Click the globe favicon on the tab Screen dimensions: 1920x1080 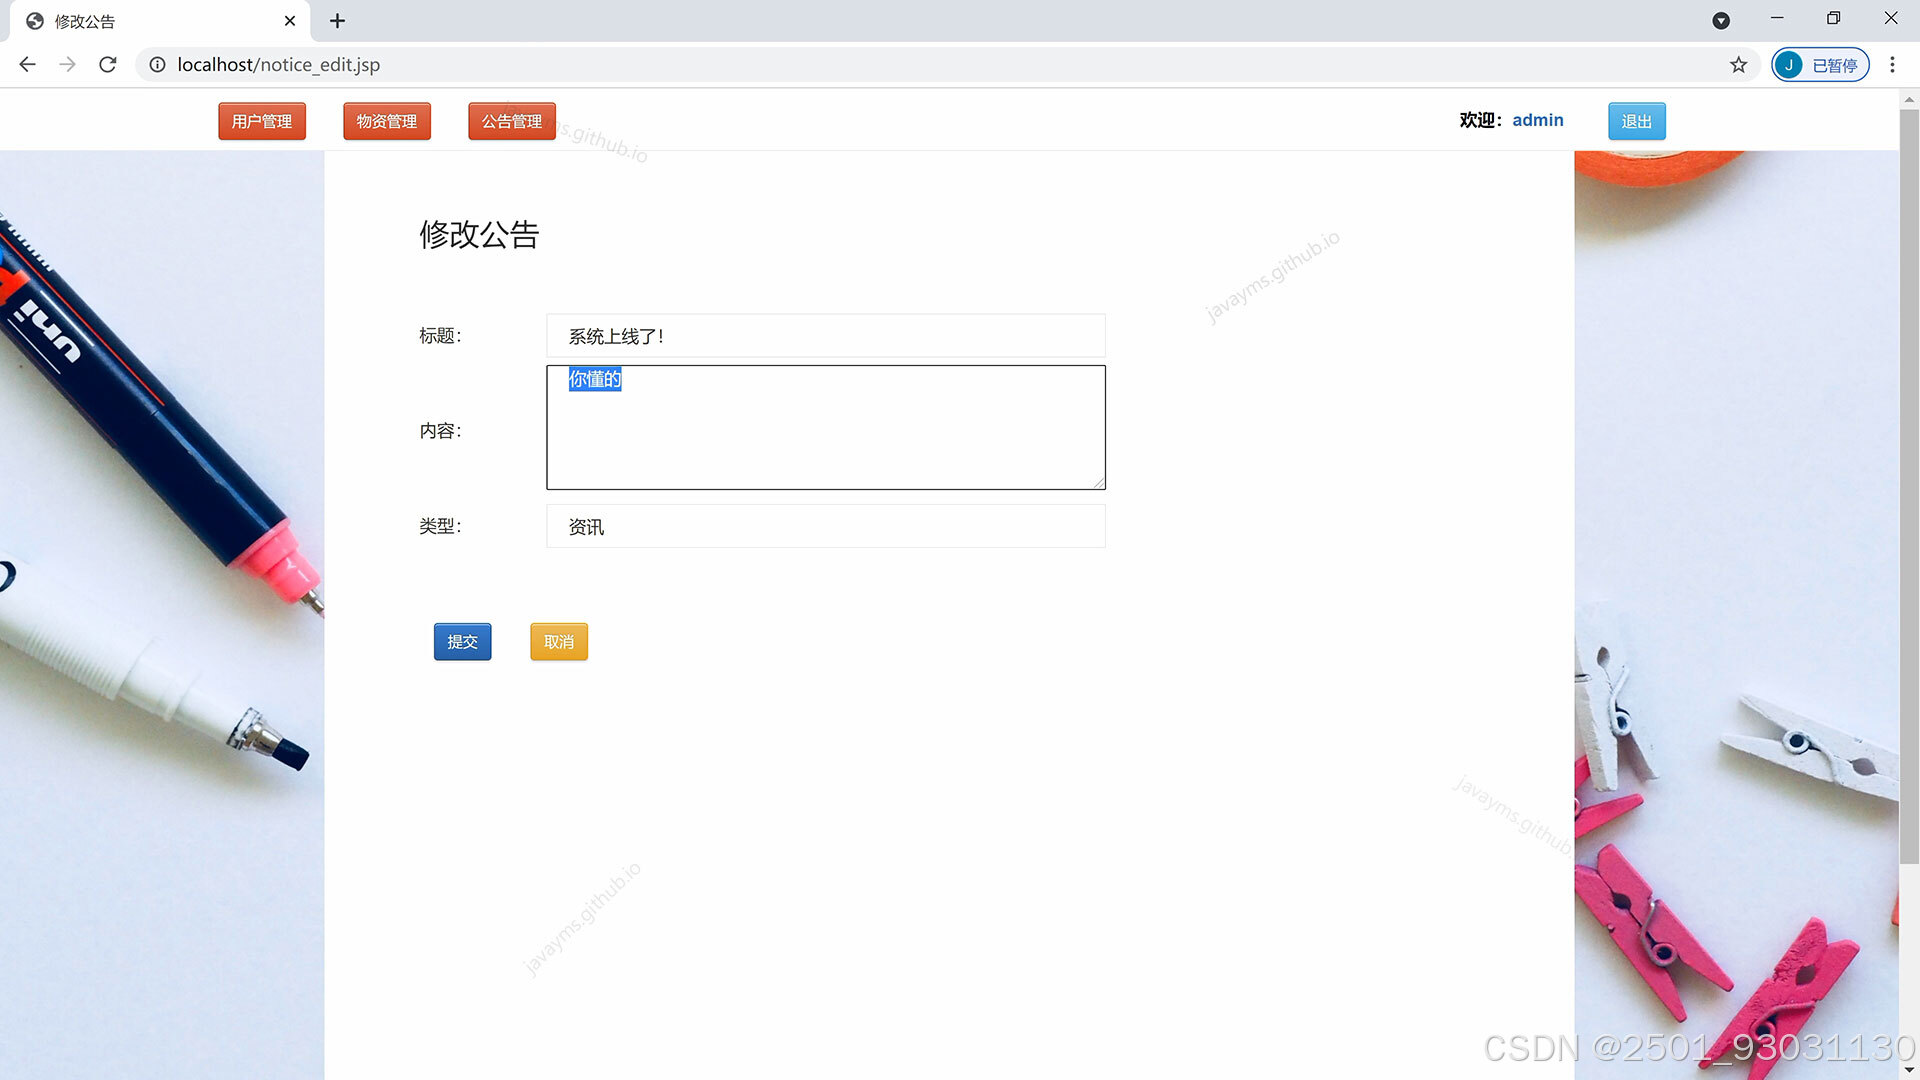tap(35, 21)
